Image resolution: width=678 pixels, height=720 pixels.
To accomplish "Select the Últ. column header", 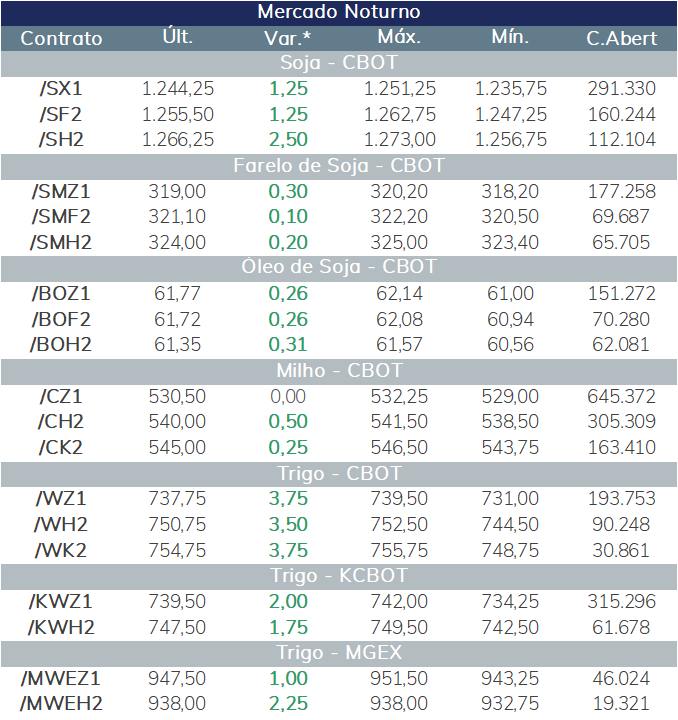I will pos(178,37).
